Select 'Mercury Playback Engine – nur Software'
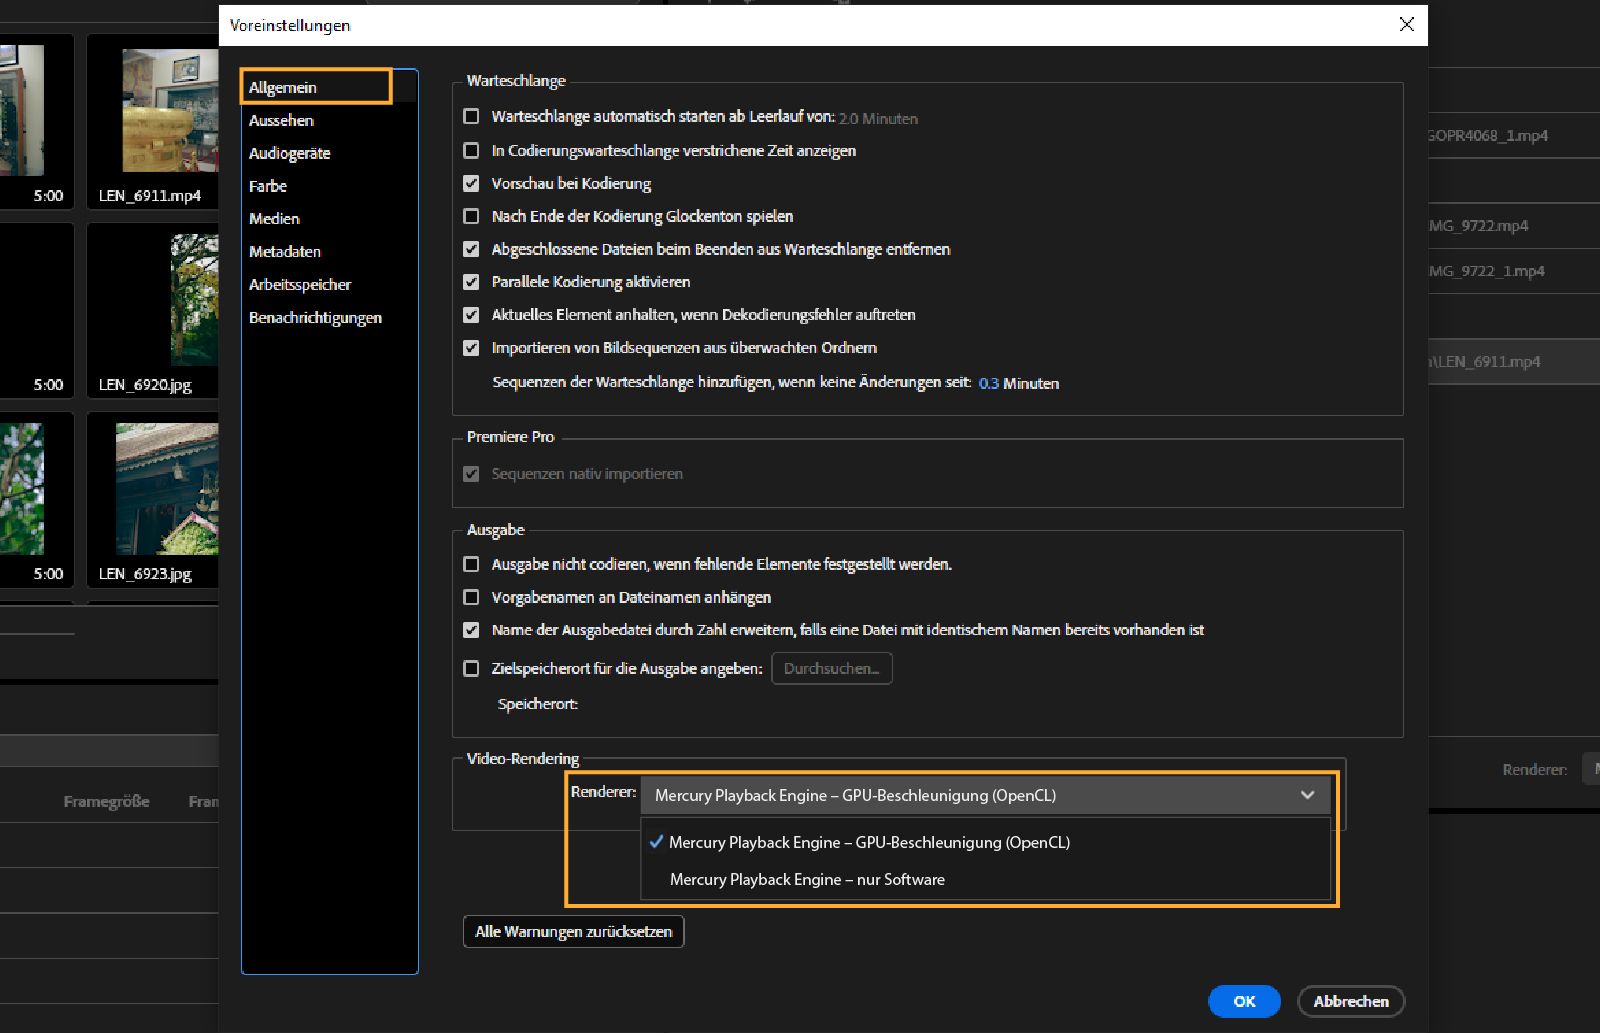 click(x=808, y=879)
